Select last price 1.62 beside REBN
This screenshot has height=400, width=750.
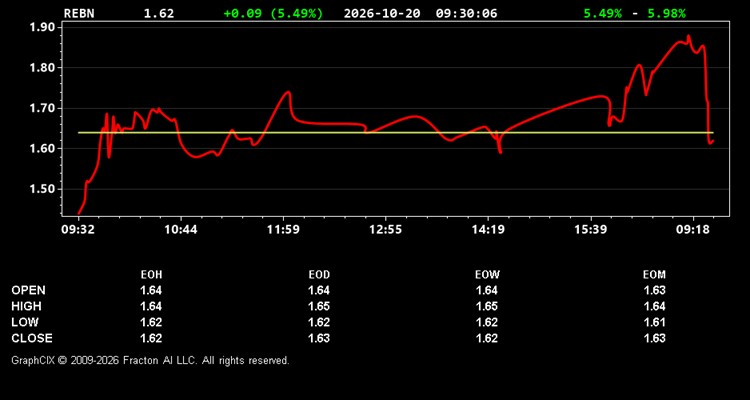159,13
